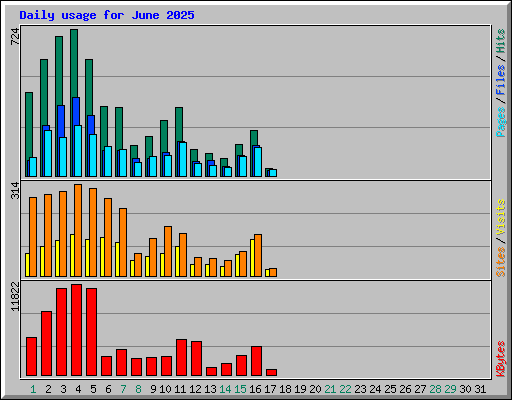The image size is (512, 400).
Task: Click the green Hits legend label
Action: [500, 41]
